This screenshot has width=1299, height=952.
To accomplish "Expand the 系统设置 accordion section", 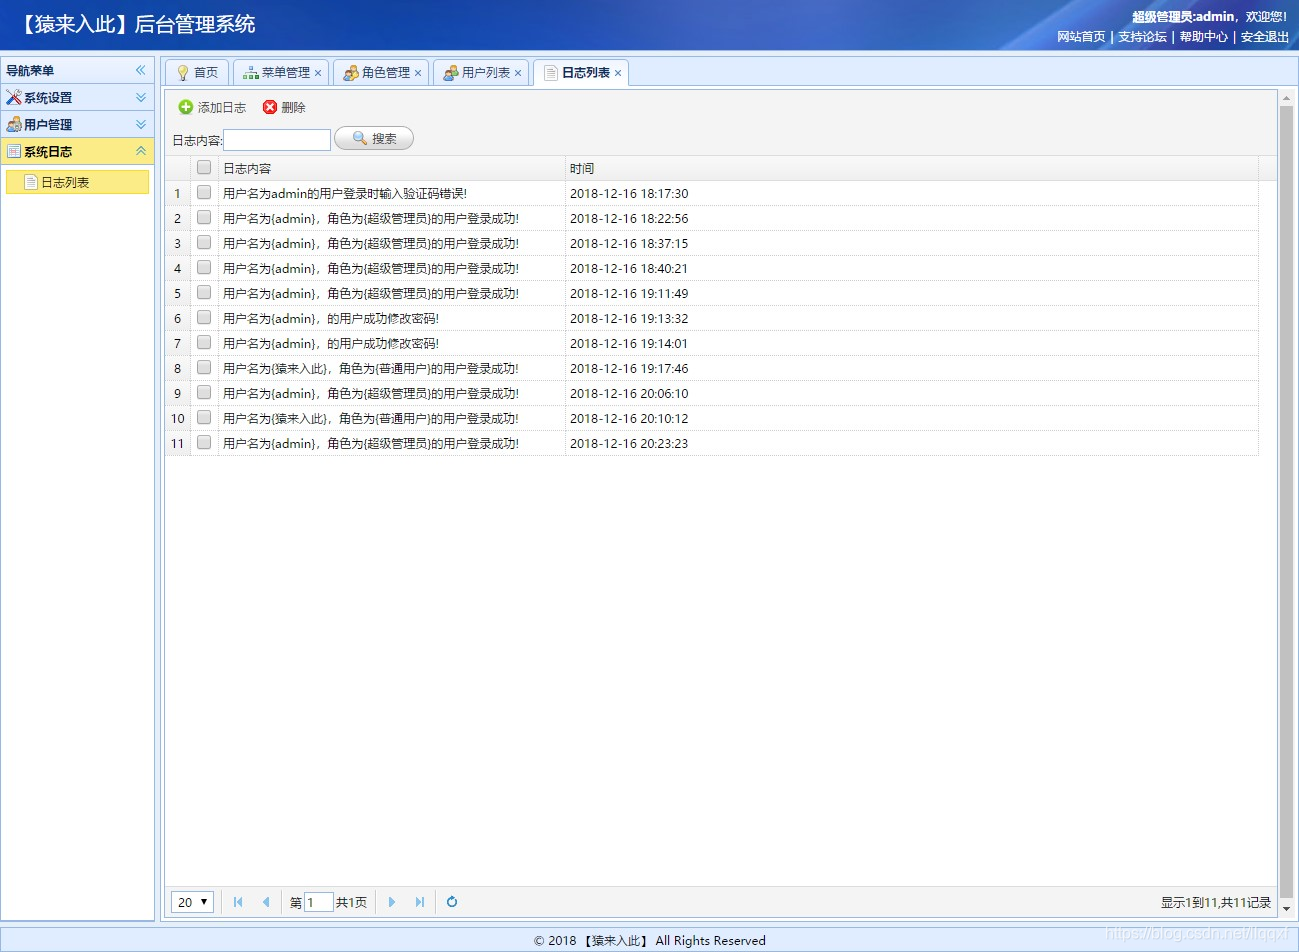I will pyautogui.click(x=141, y=98).
